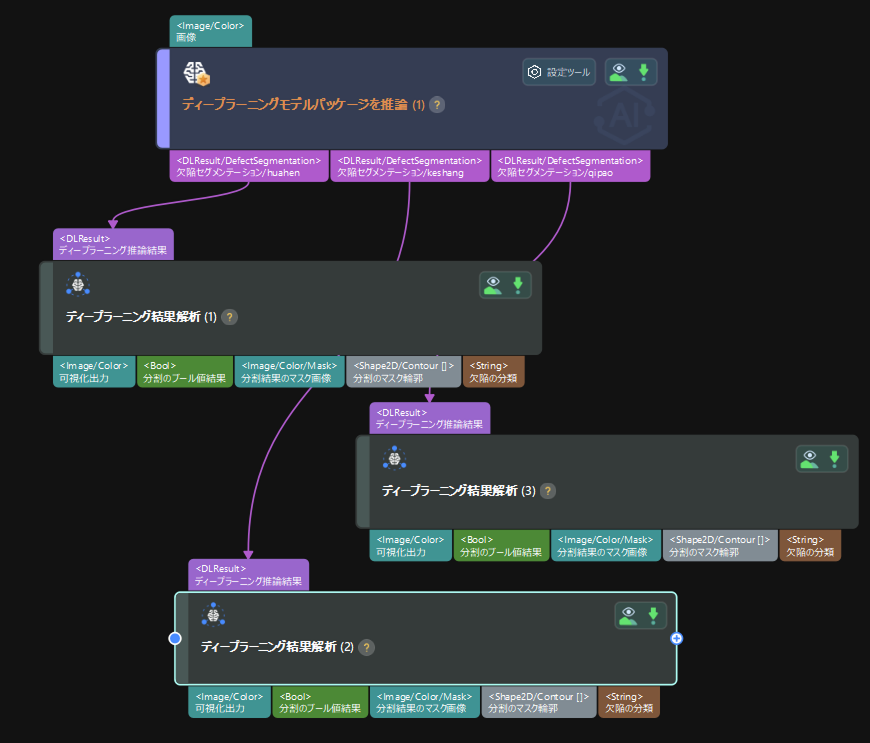The image size is (870, 743).
Task: Select DLResult input port of 結果解析 (1)
Action: [x=113, y=245]
